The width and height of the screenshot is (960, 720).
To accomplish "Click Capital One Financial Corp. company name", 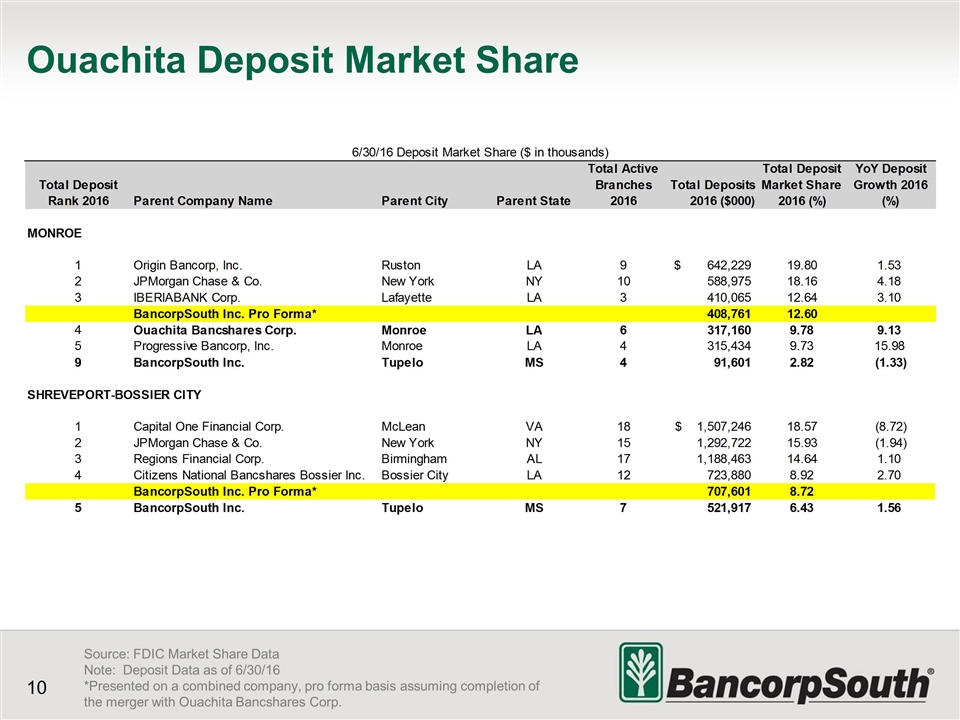I will coord(209,427).
